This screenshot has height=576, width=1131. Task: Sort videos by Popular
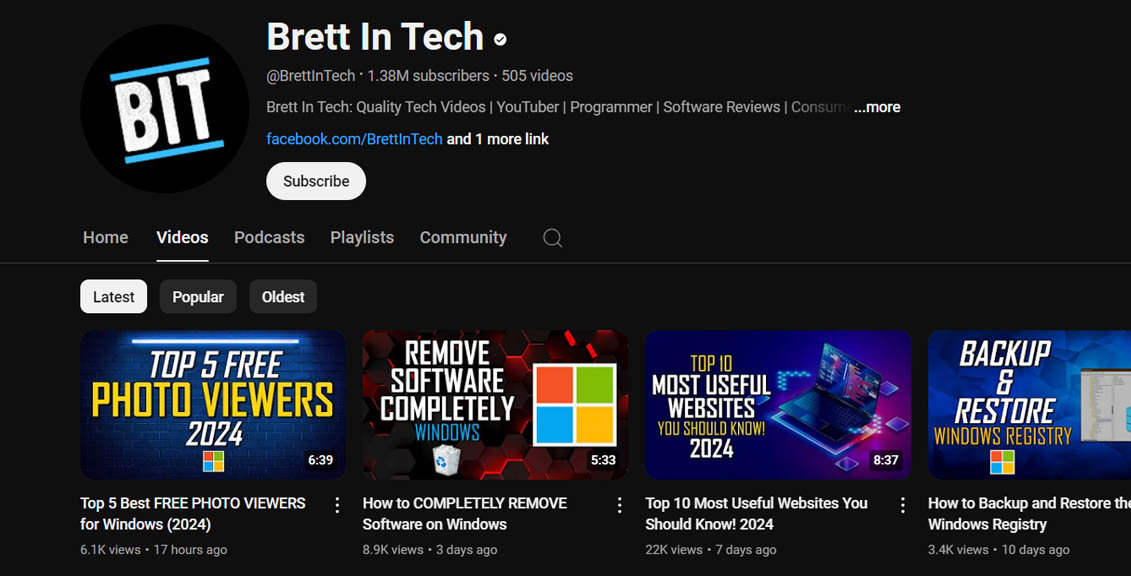198,296
